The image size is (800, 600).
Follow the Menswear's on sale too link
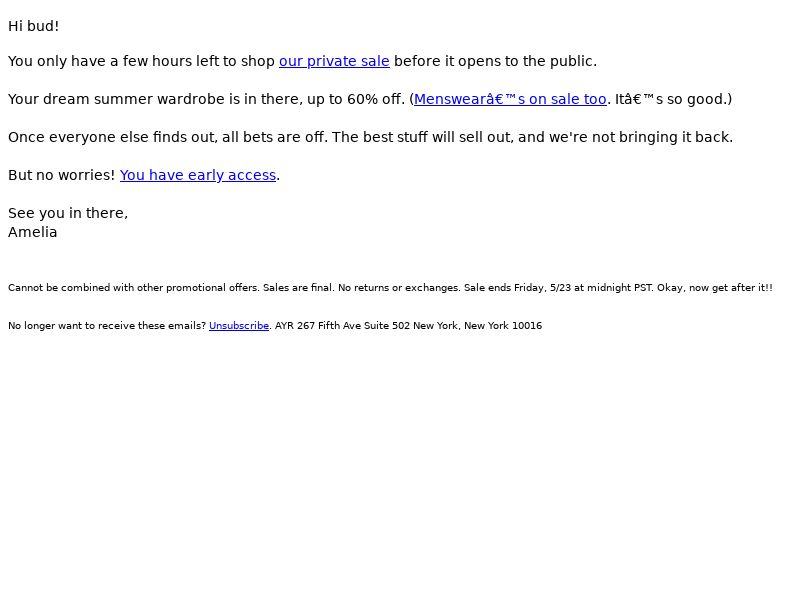(510, 99)
